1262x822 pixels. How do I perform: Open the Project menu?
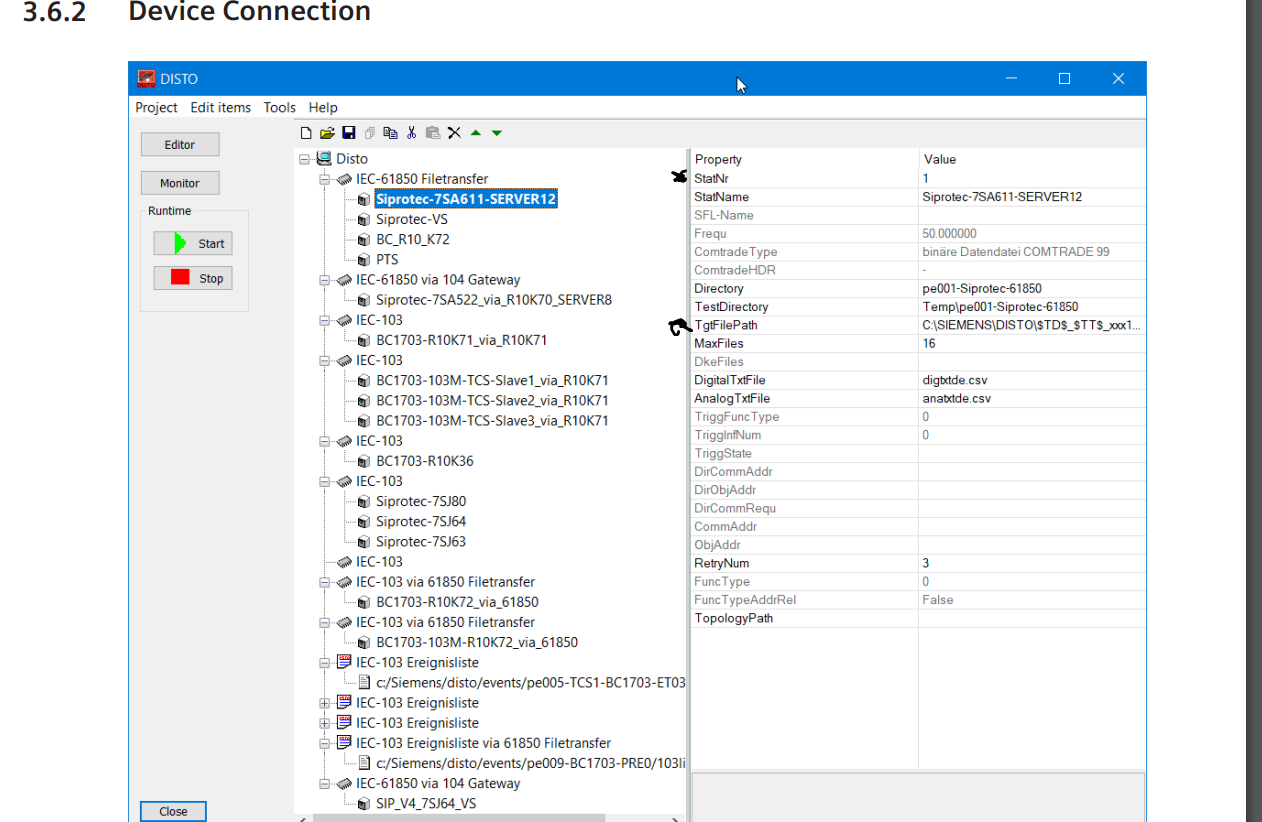point(156,107)
